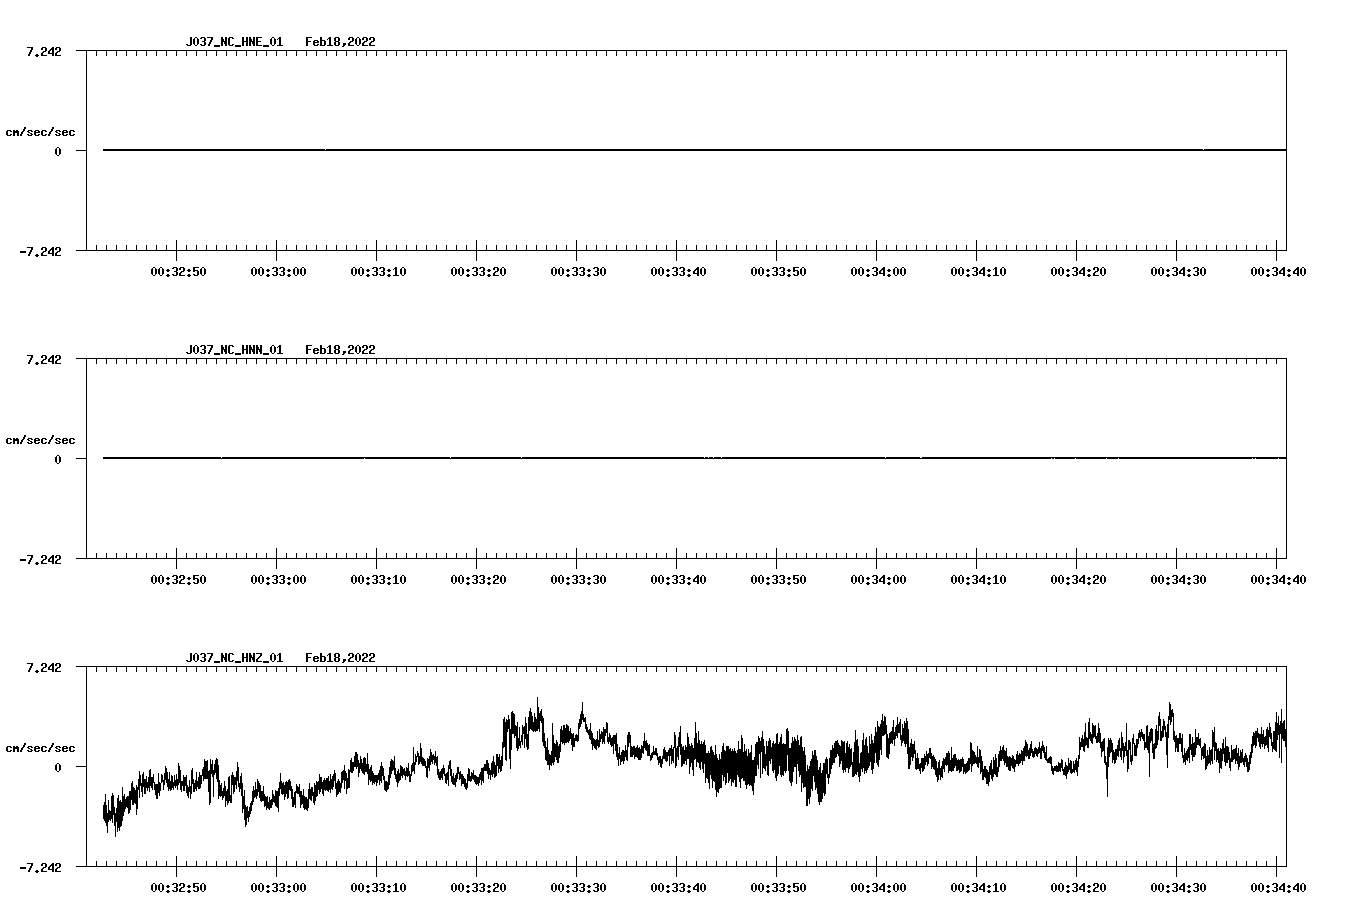1358x924 pixels.
Task: Select 00:34:20 time label below HNZ plot
Action: coord(1078,887)
